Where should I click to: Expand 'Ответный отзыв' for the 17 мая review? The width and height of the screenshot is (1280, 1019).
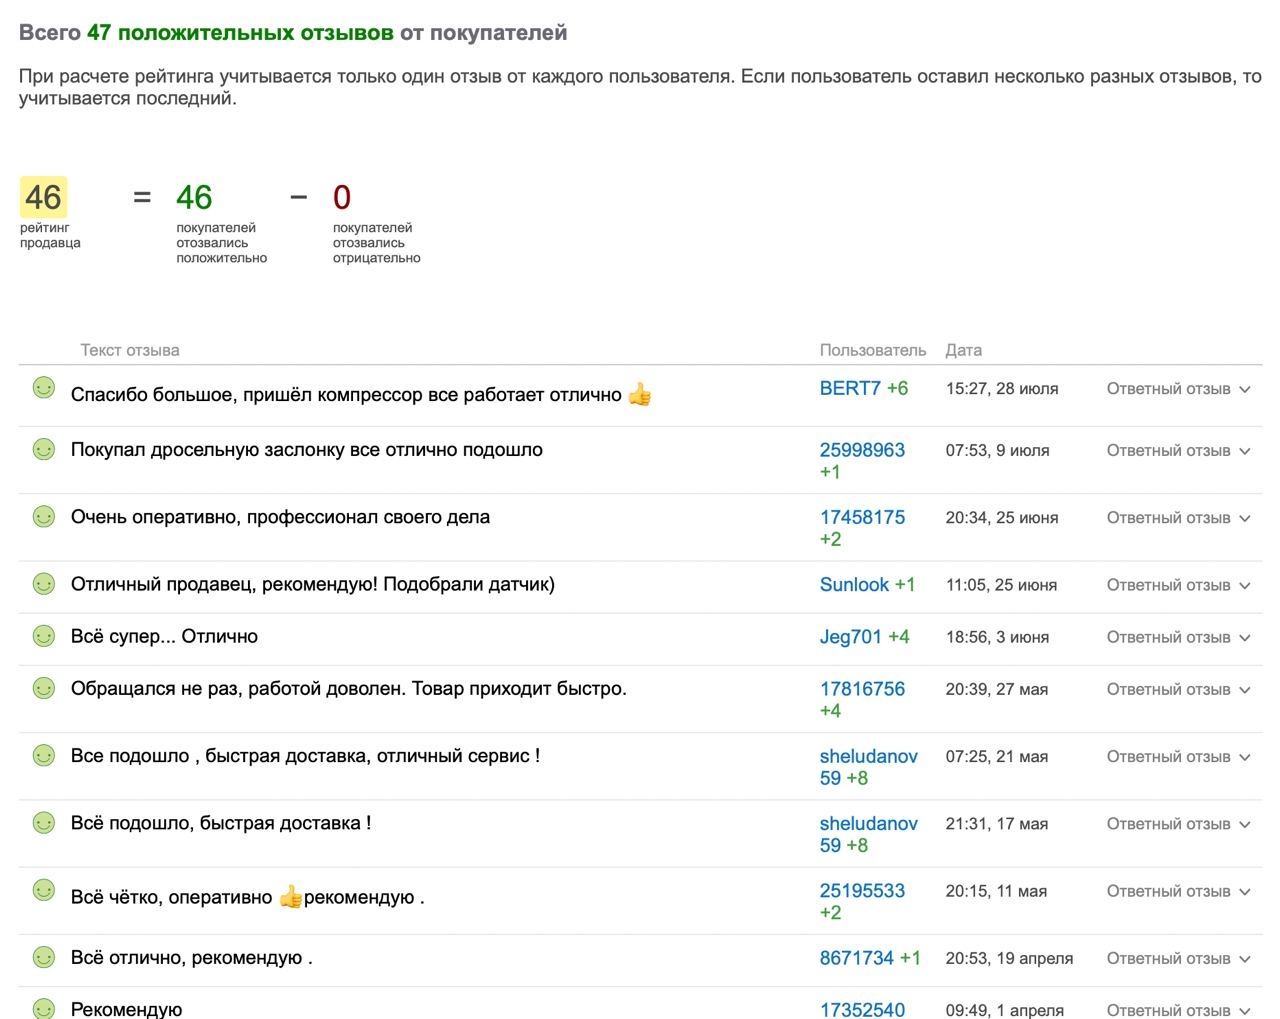tap(1178, 824)
